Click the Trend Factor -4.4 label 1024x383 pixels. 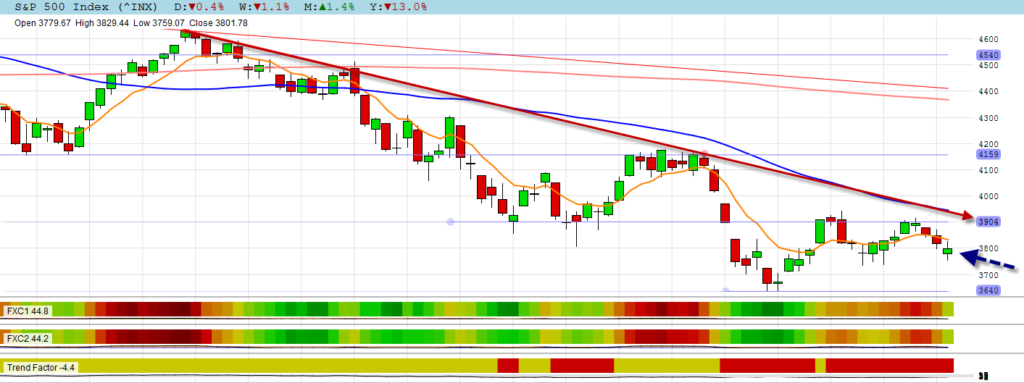(41, 367)
